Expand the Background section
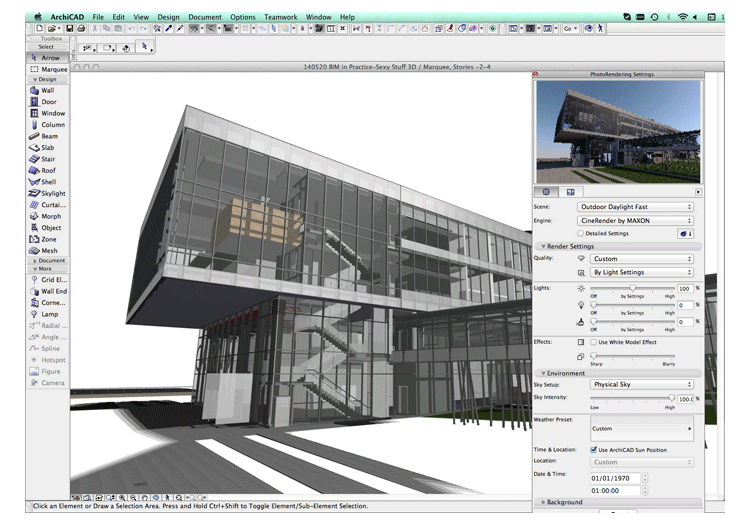This screenshot has height=525, width=750. click(567, 502)
